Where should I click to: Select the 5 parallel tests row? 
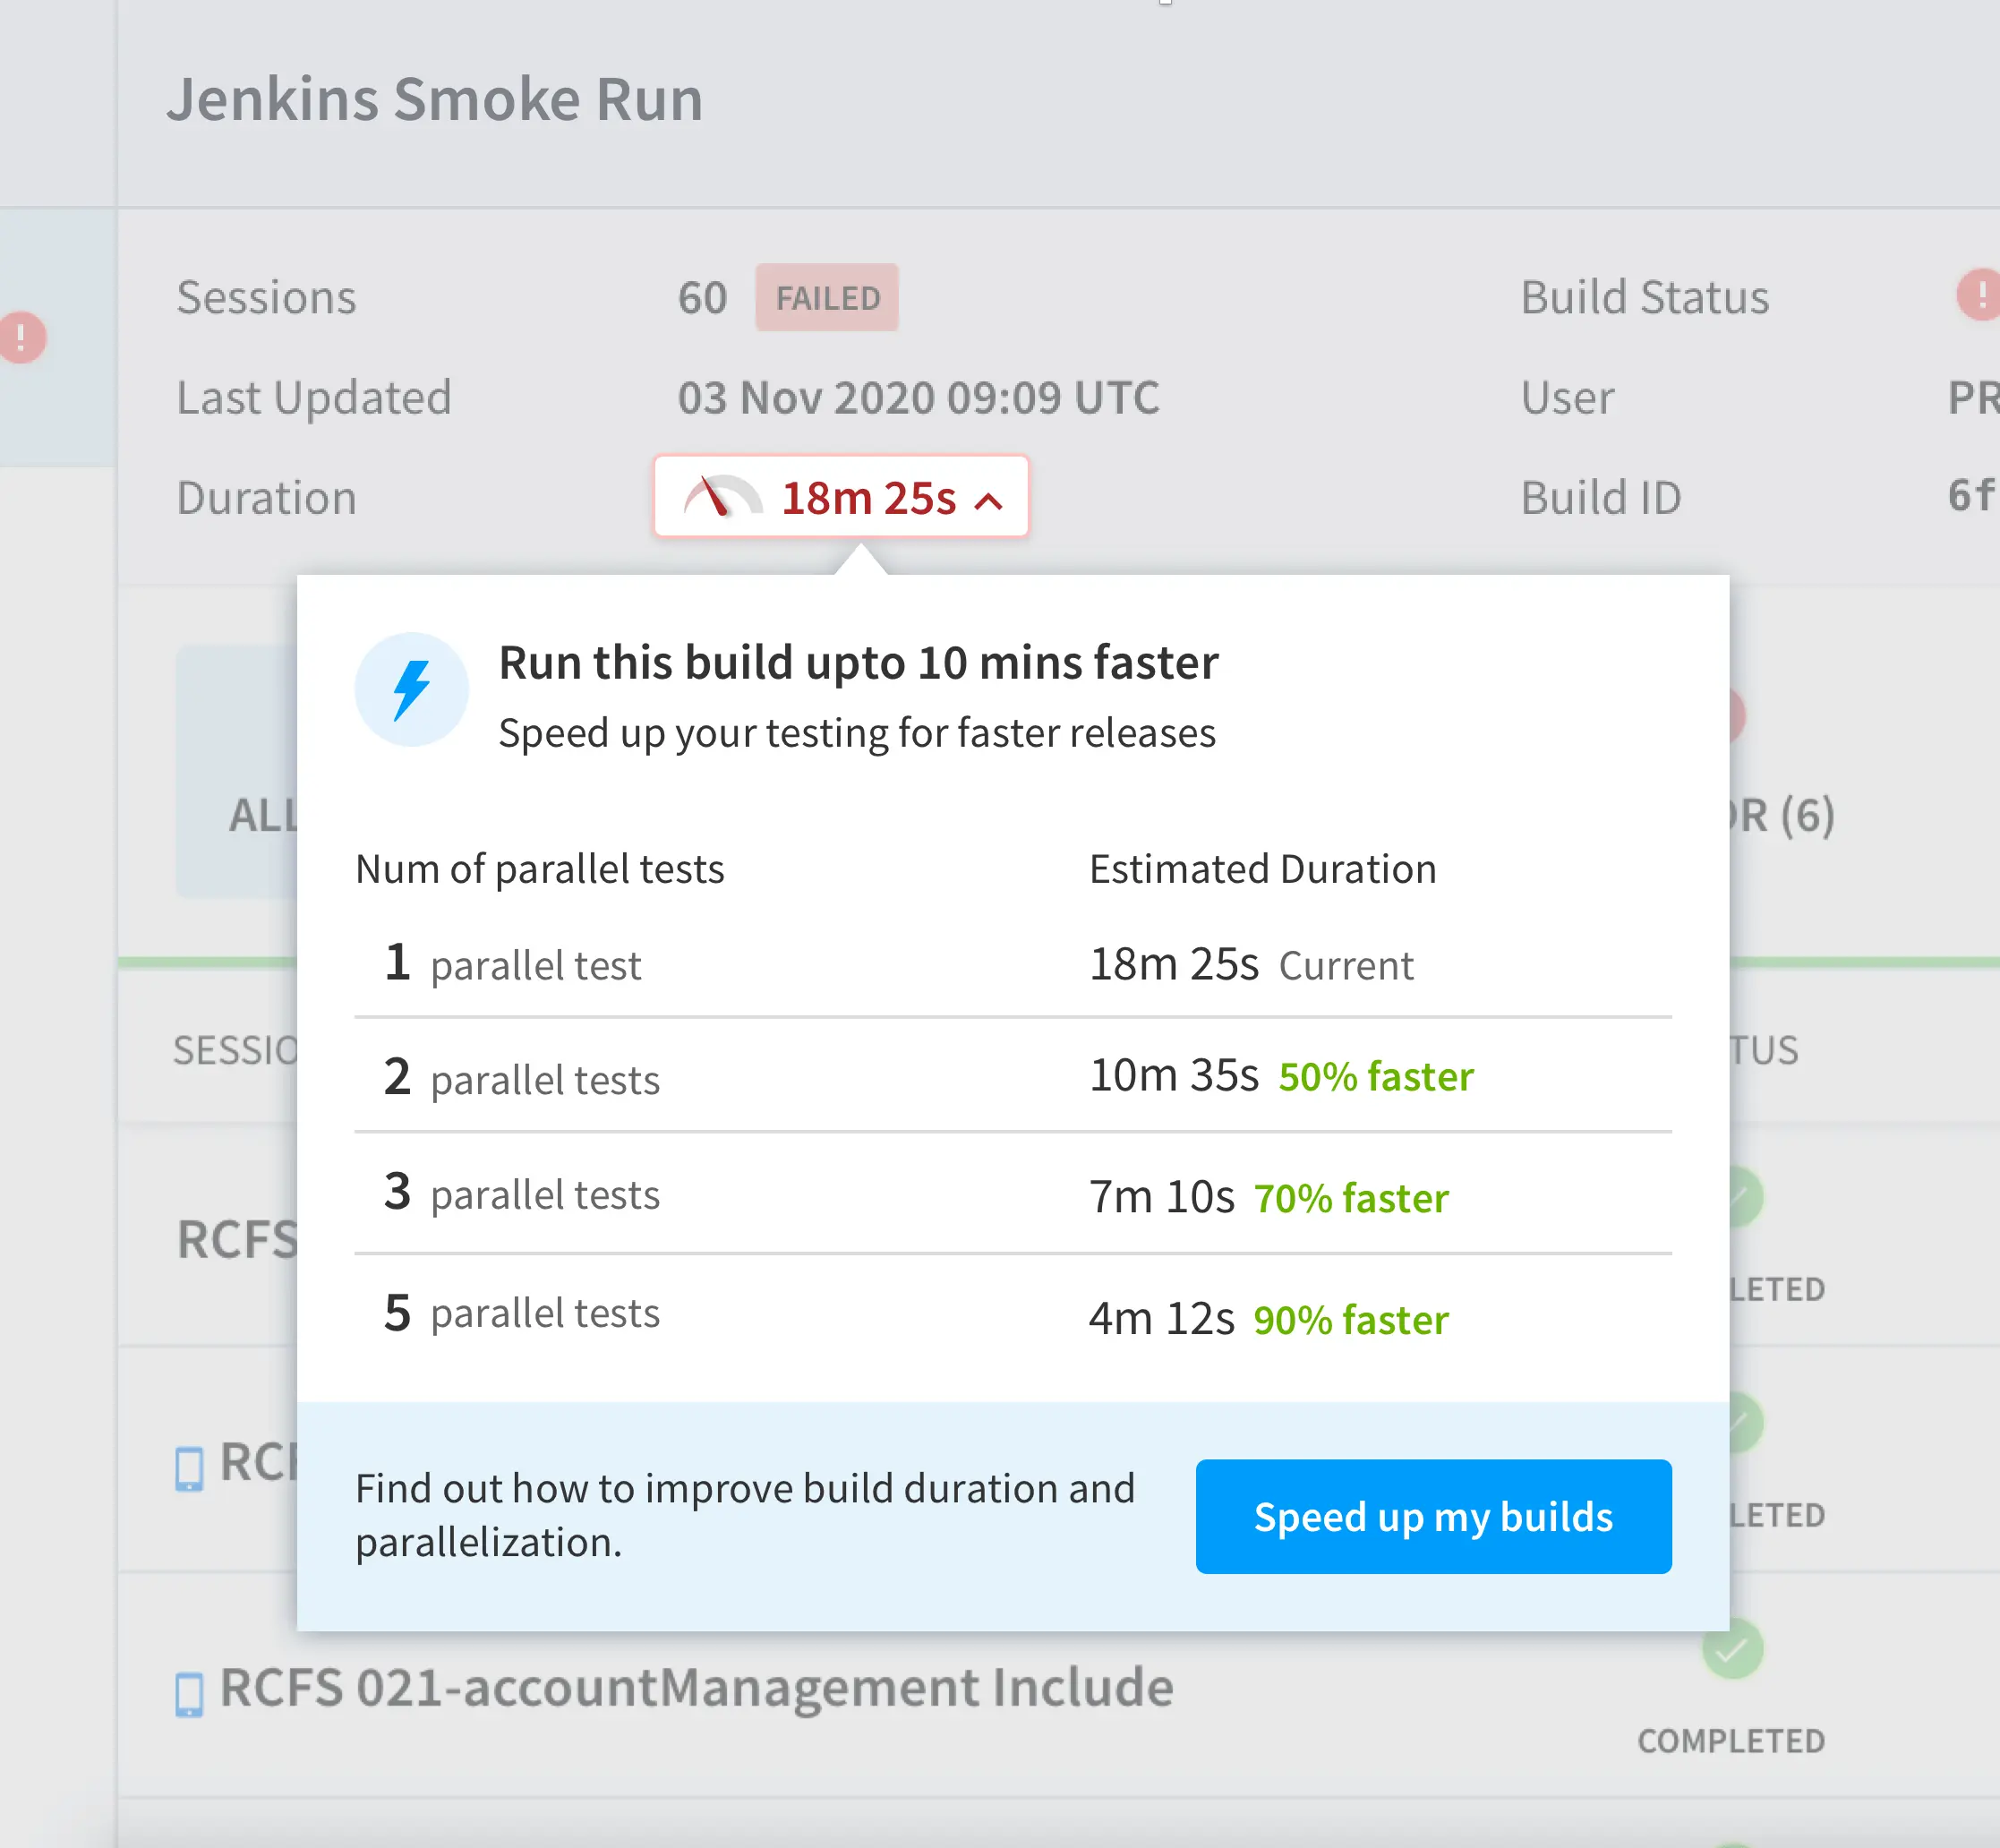(x=1012, y=1314)
